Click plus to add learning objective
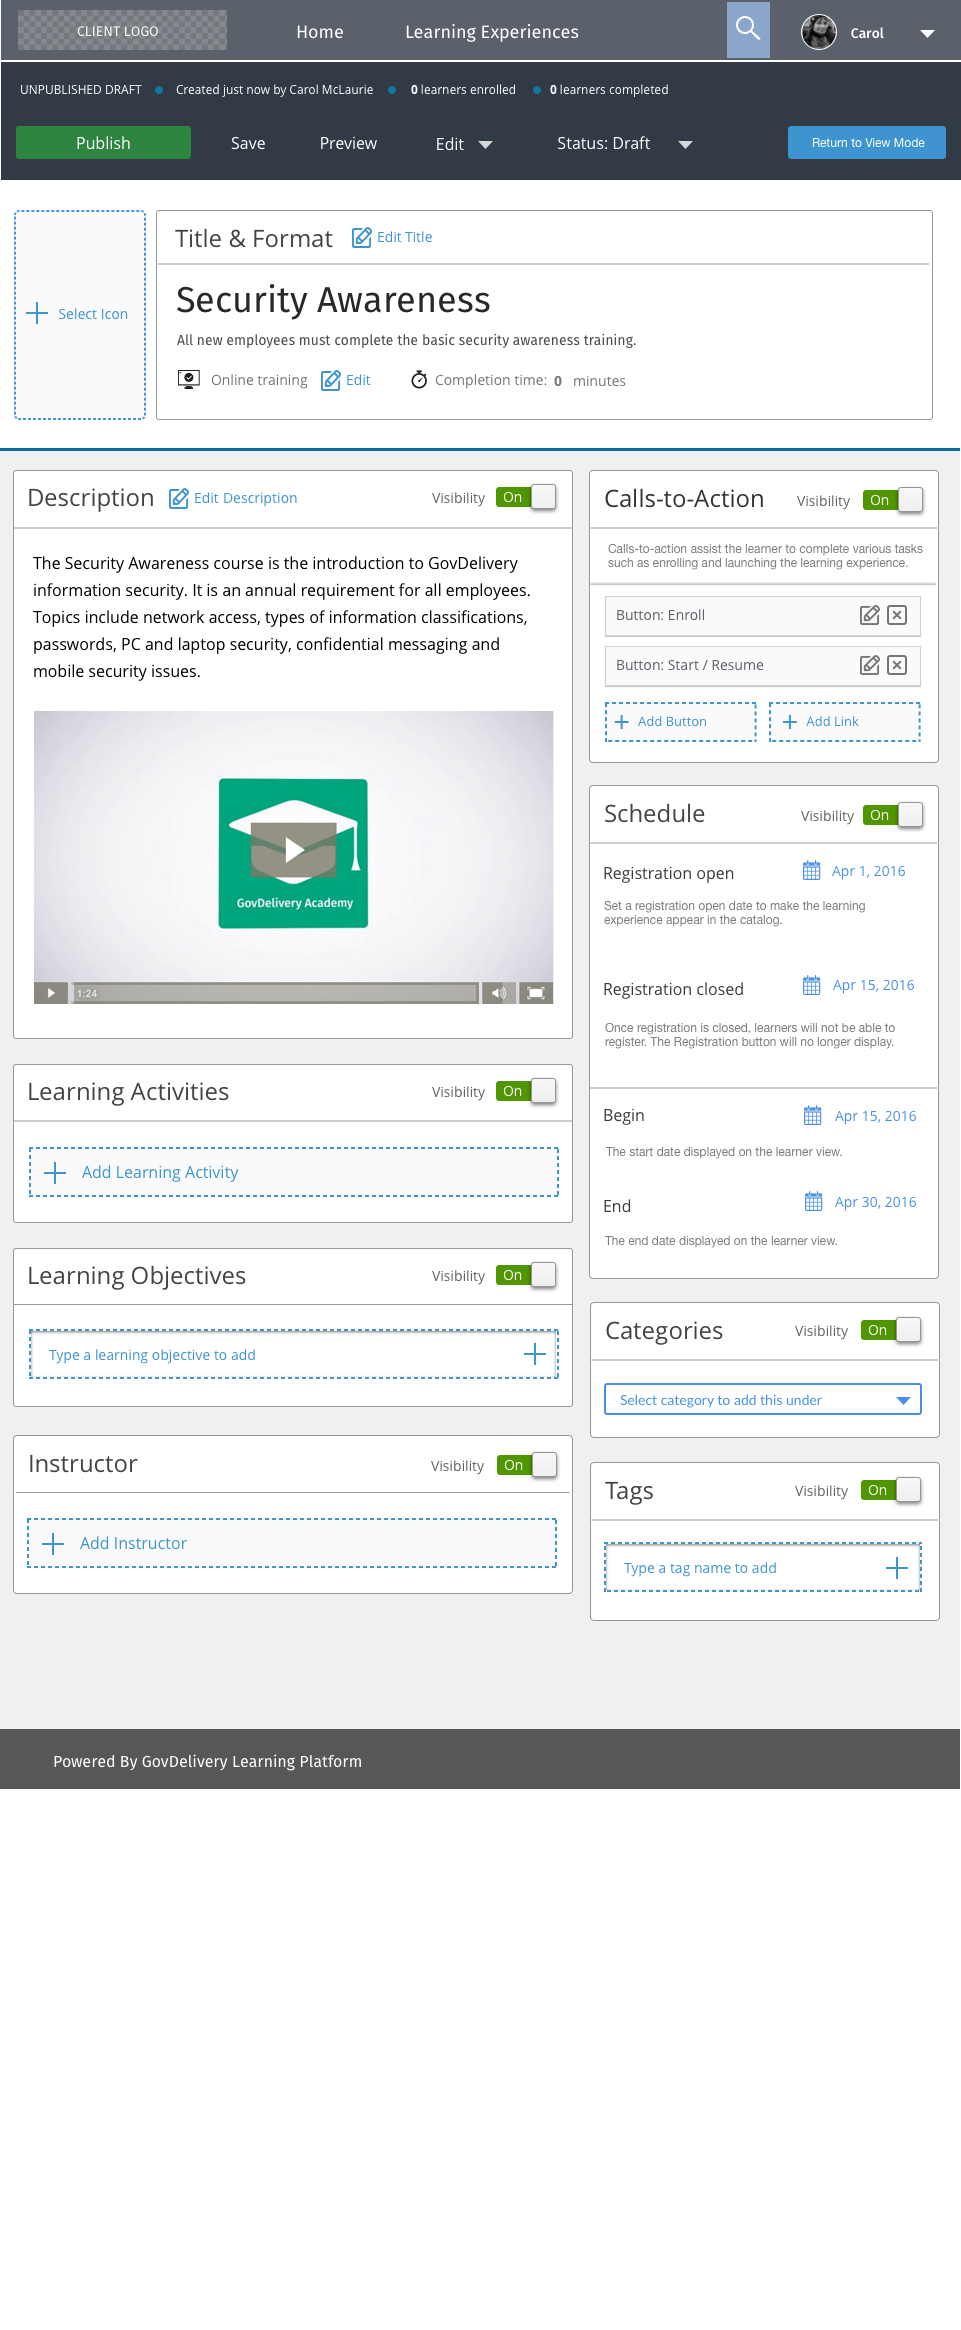Viewport: 961px width, 2330px height. [x=535, y=1354]
